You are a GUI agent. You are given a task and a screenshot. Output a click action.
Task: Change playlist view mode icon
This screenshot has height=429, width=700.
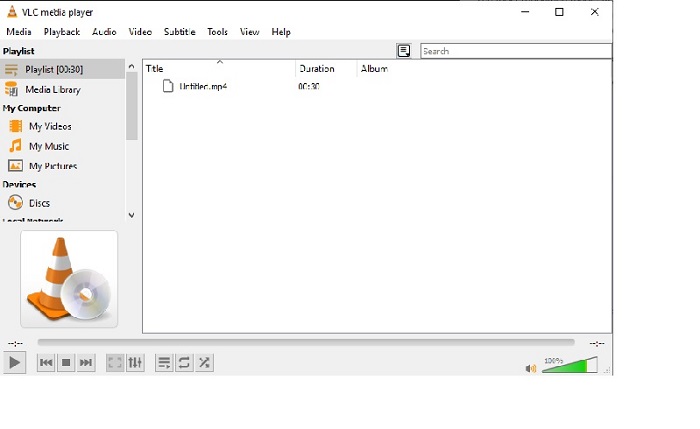click(x=404, y=51)
